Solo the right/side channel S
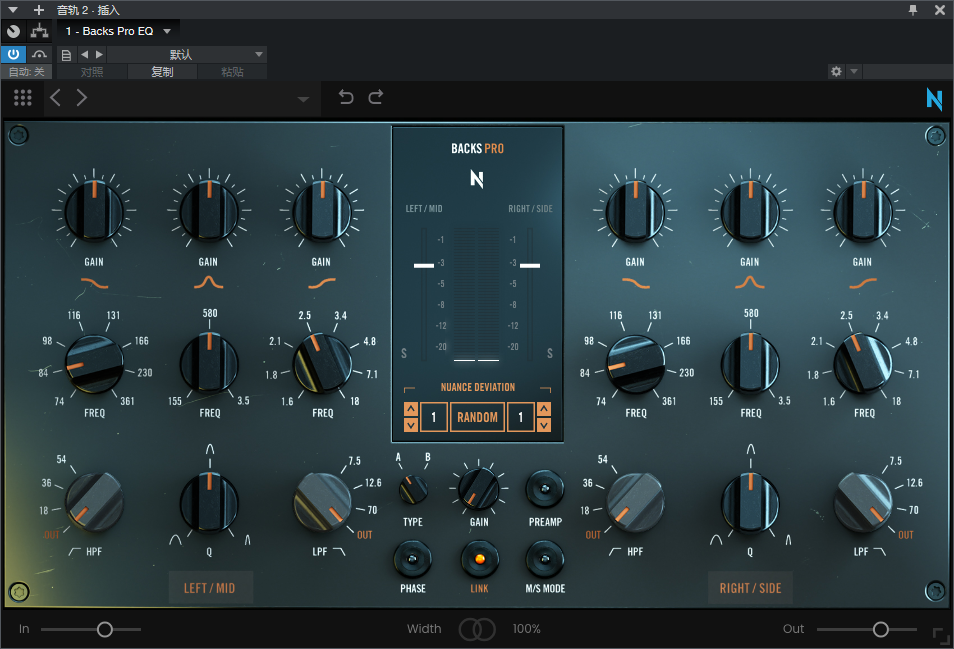 [550, 353]
